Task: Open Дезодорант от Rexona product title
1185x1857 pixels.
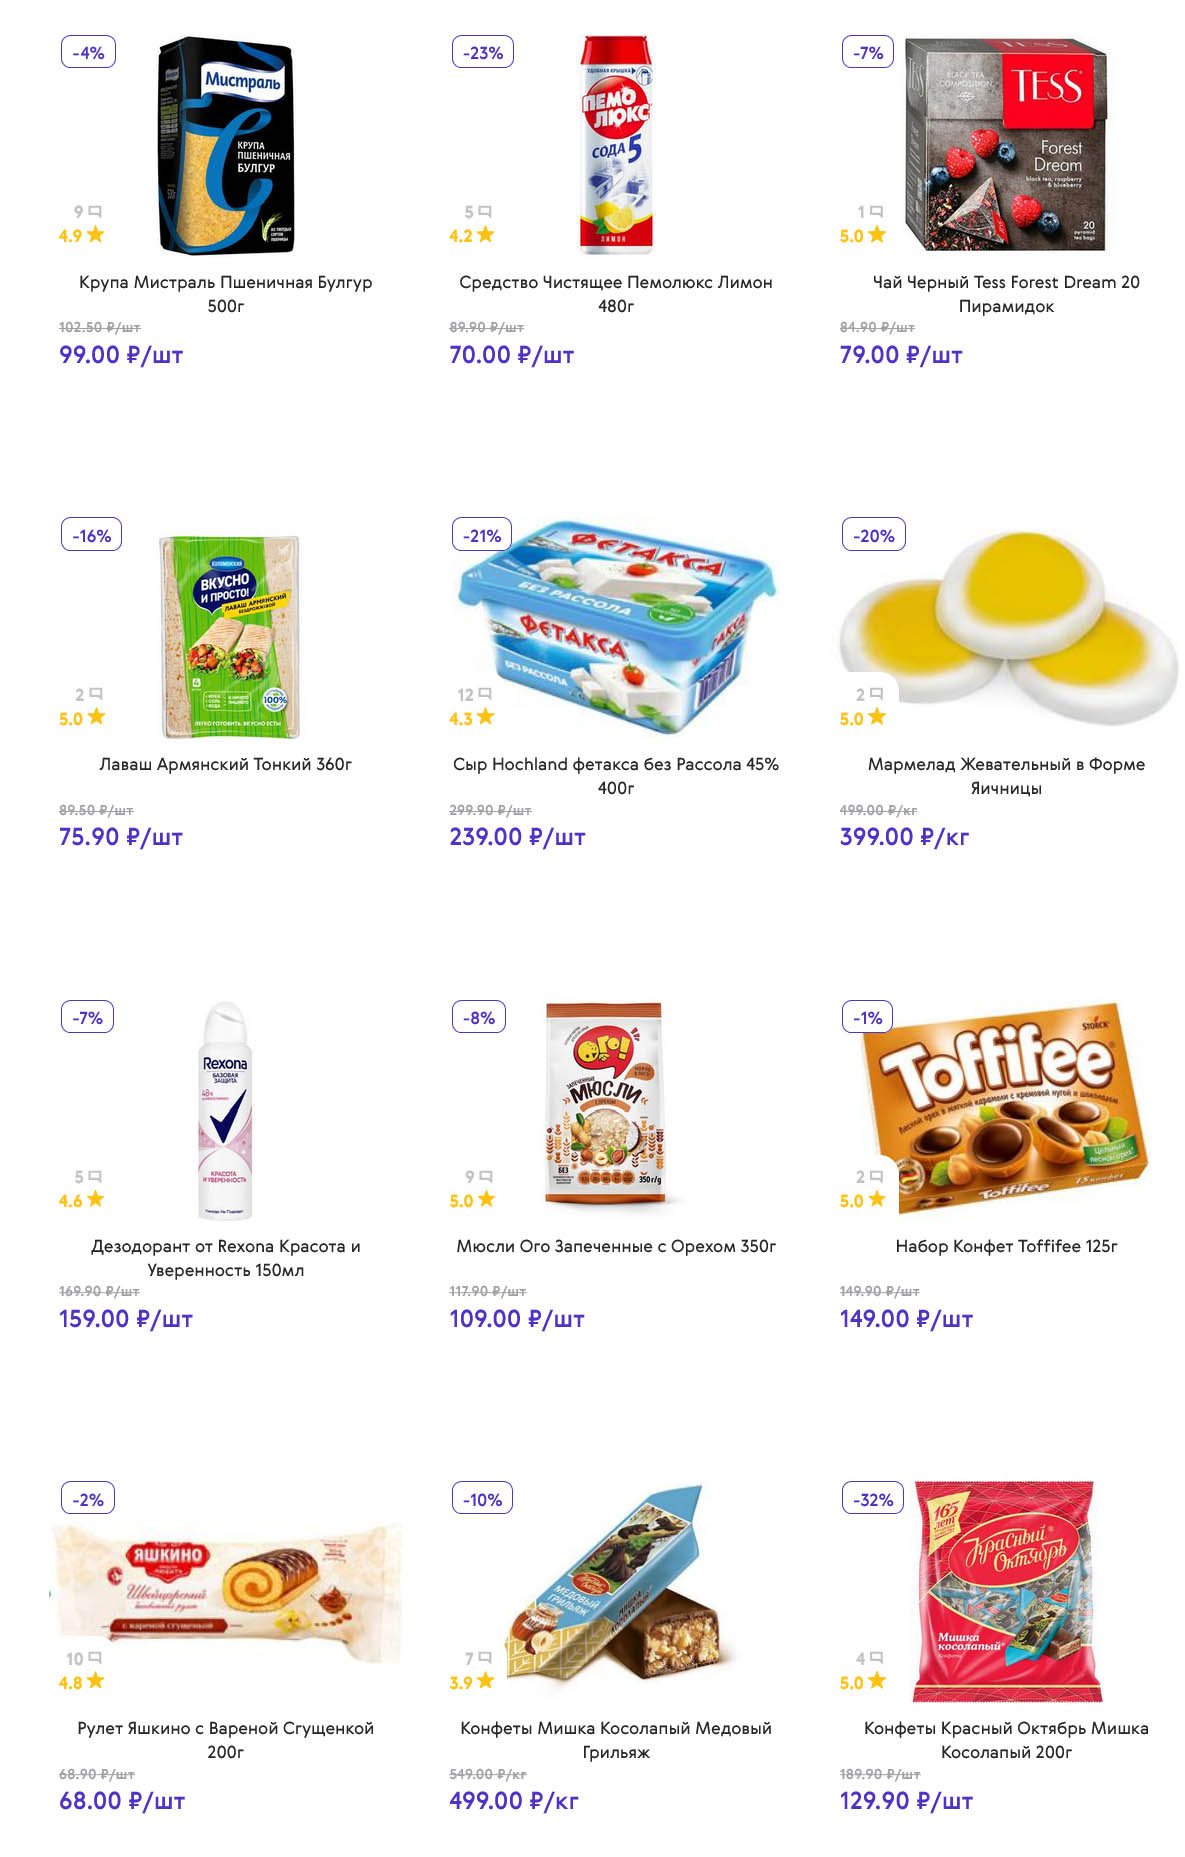Action: 226,1258
